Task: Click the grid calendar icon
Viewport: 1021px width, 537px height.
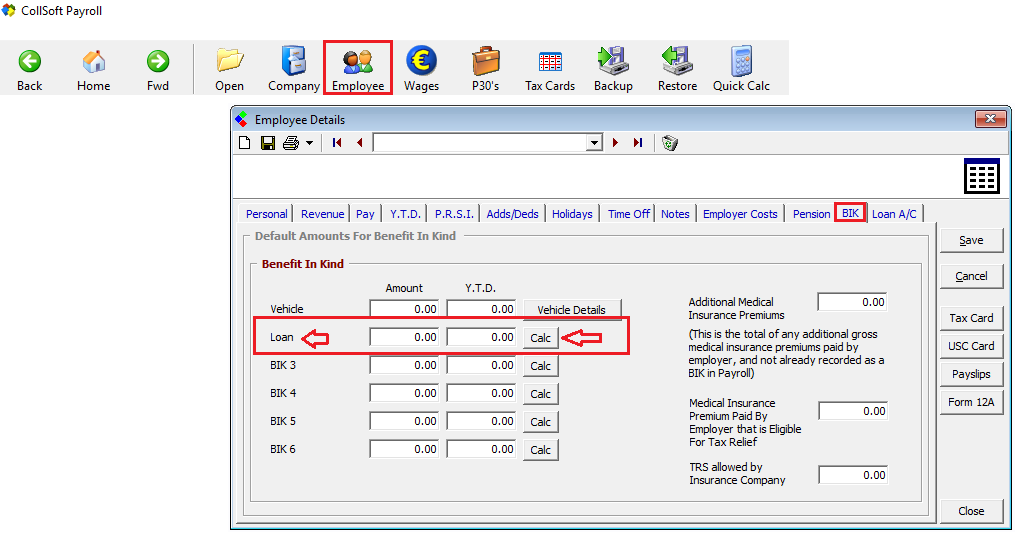Action: coord(982,176)
